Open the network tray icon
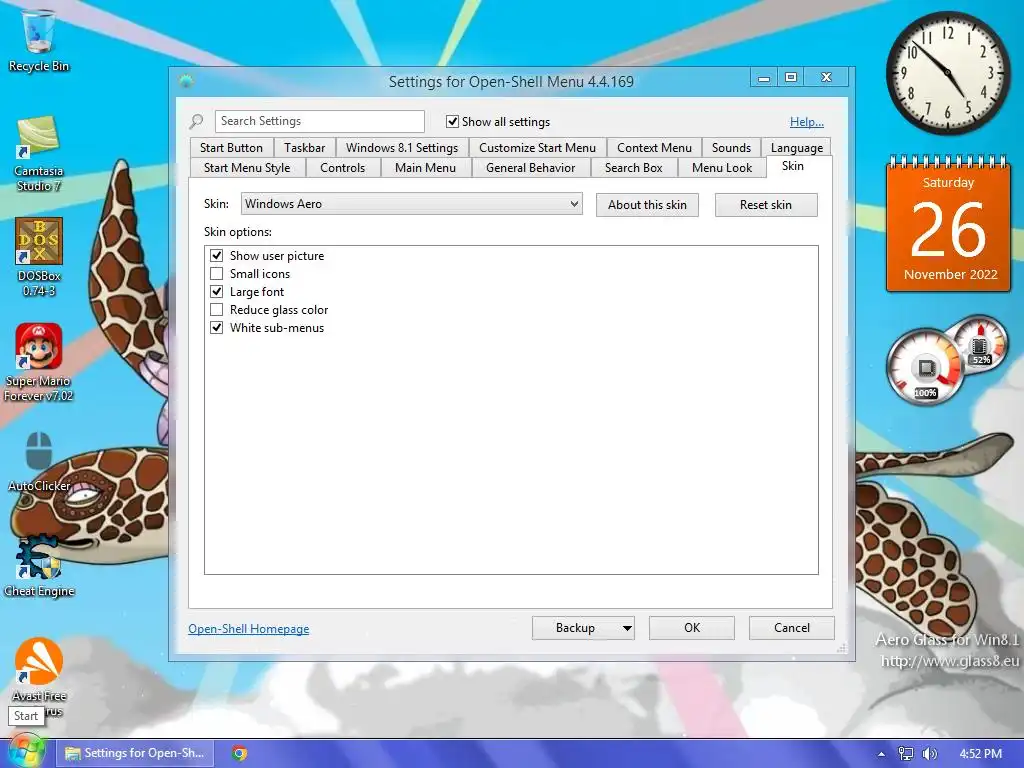This screenshot has height=768, width=1024. tap(906, 754)
